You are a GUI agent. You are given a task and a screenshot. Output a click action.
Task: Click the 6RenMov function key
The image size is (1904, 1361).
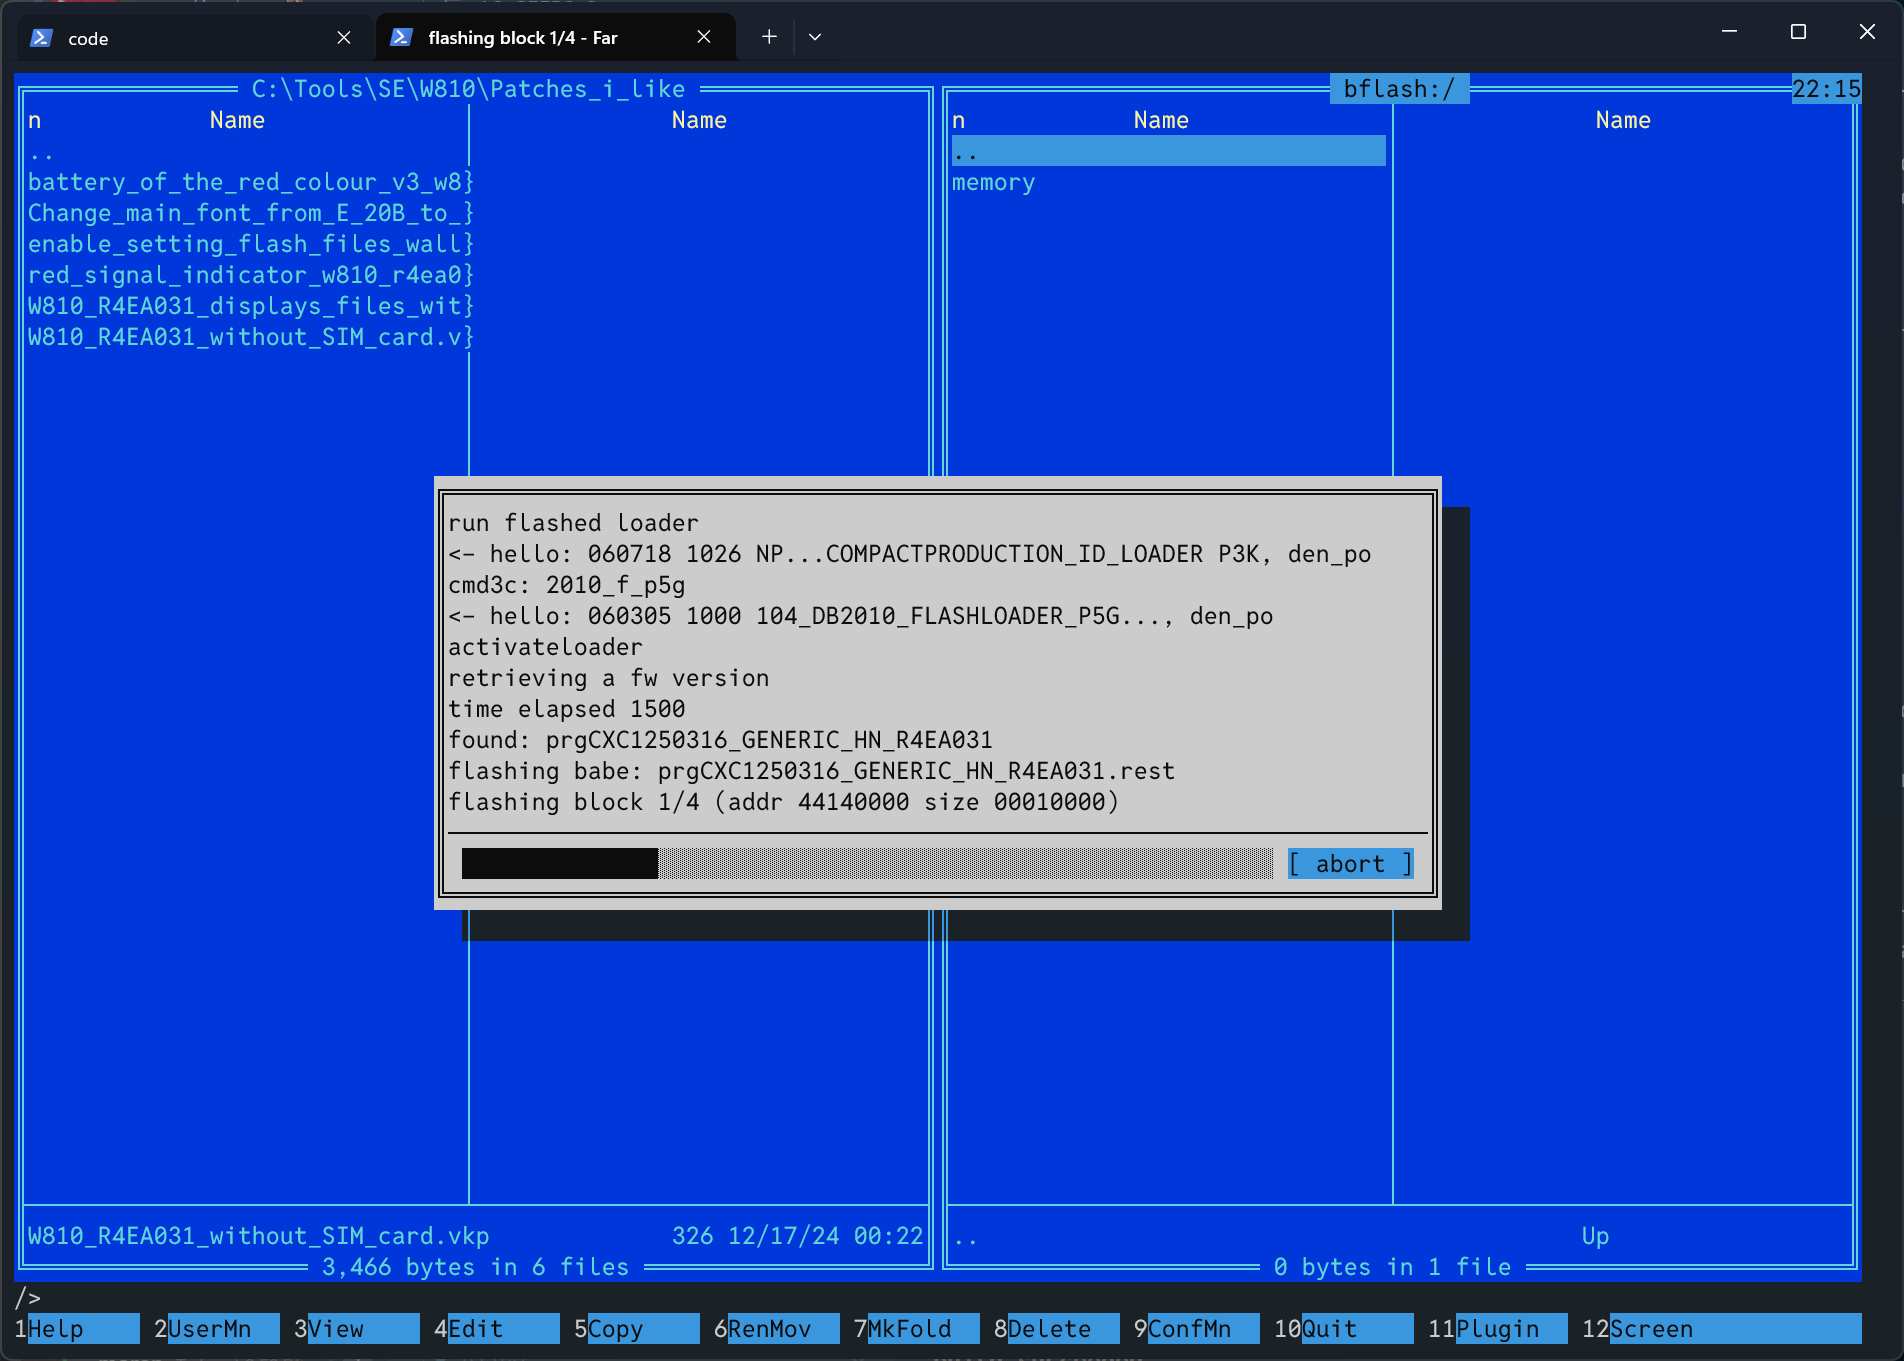point(776,1329)
